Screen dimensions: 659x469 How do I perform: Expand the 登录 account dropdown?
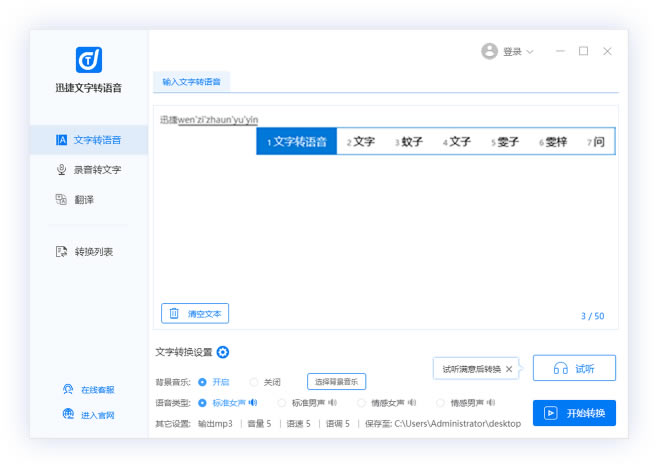529,52
